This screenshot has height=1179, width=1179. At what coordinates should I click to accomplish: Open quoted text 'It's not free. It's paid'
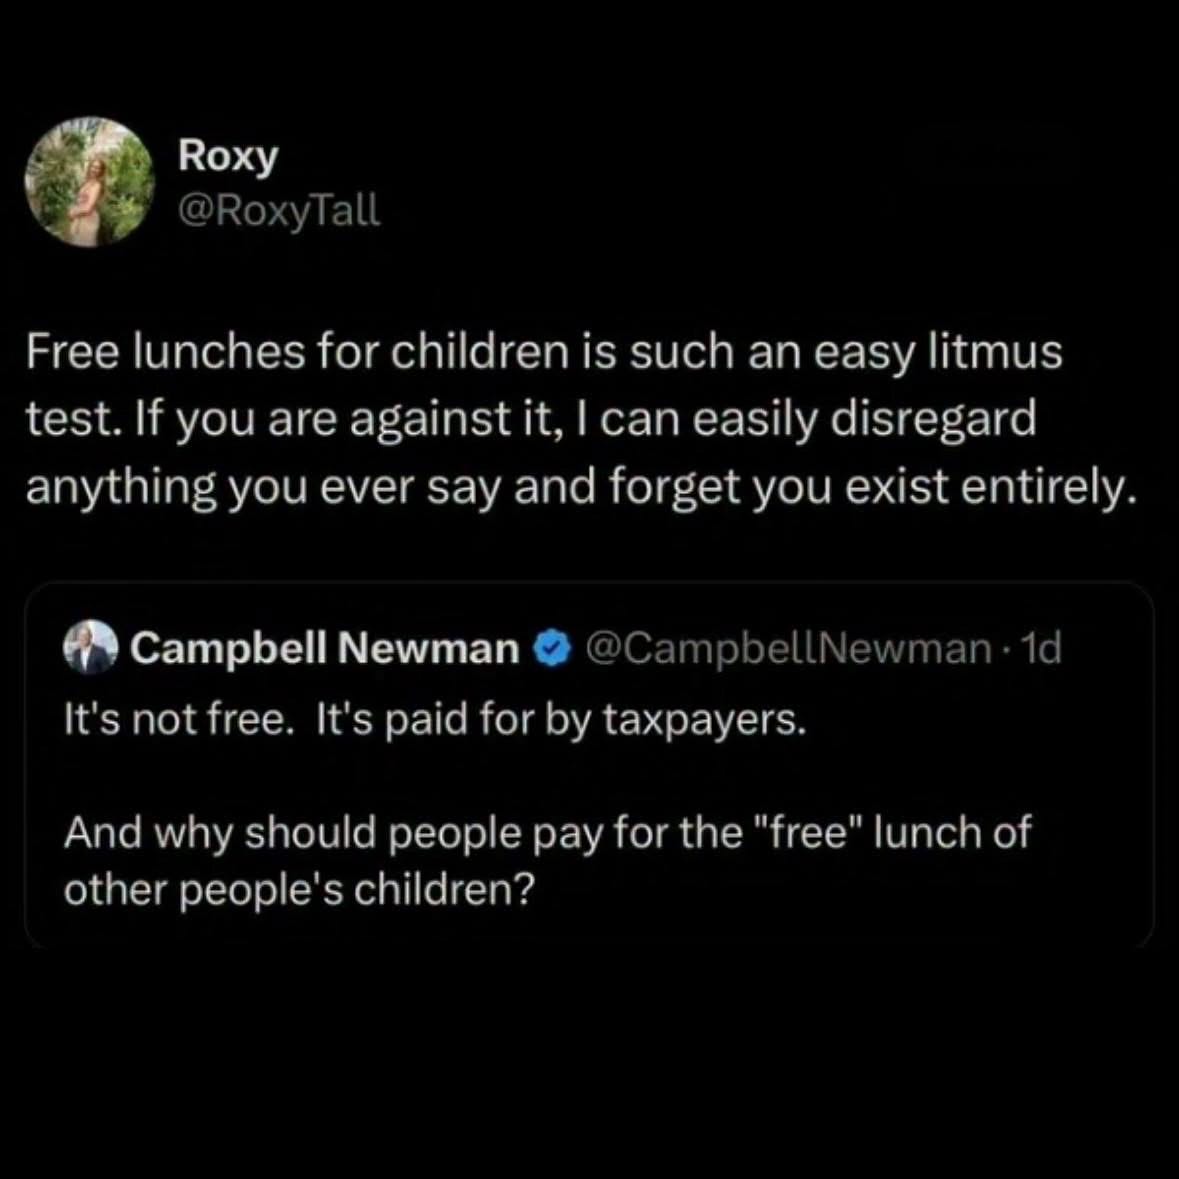pyautogui.click(x=435, y=720)
